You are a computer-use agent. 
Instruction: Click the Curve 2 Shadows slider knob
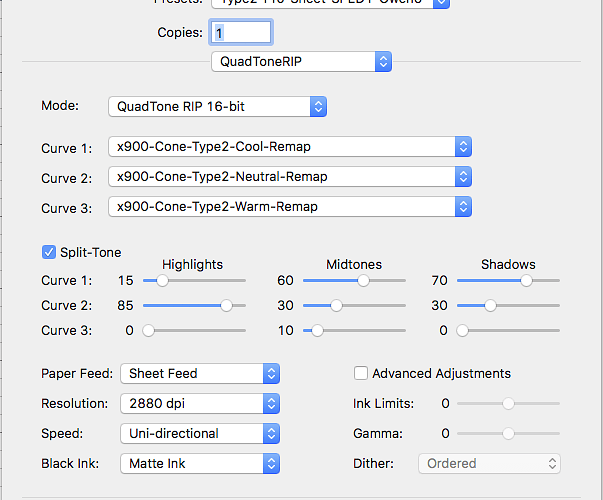pyautogui.click(x=490, y=305)
